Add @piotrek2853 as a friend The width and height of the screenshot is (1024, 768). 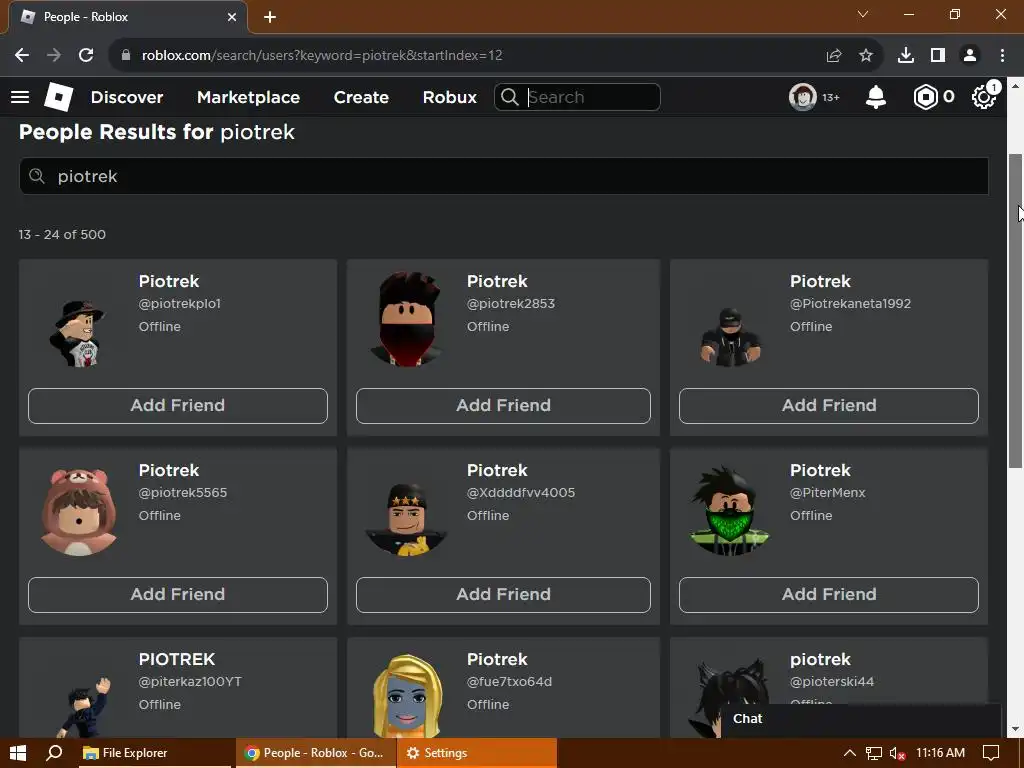tap(503, 406)
